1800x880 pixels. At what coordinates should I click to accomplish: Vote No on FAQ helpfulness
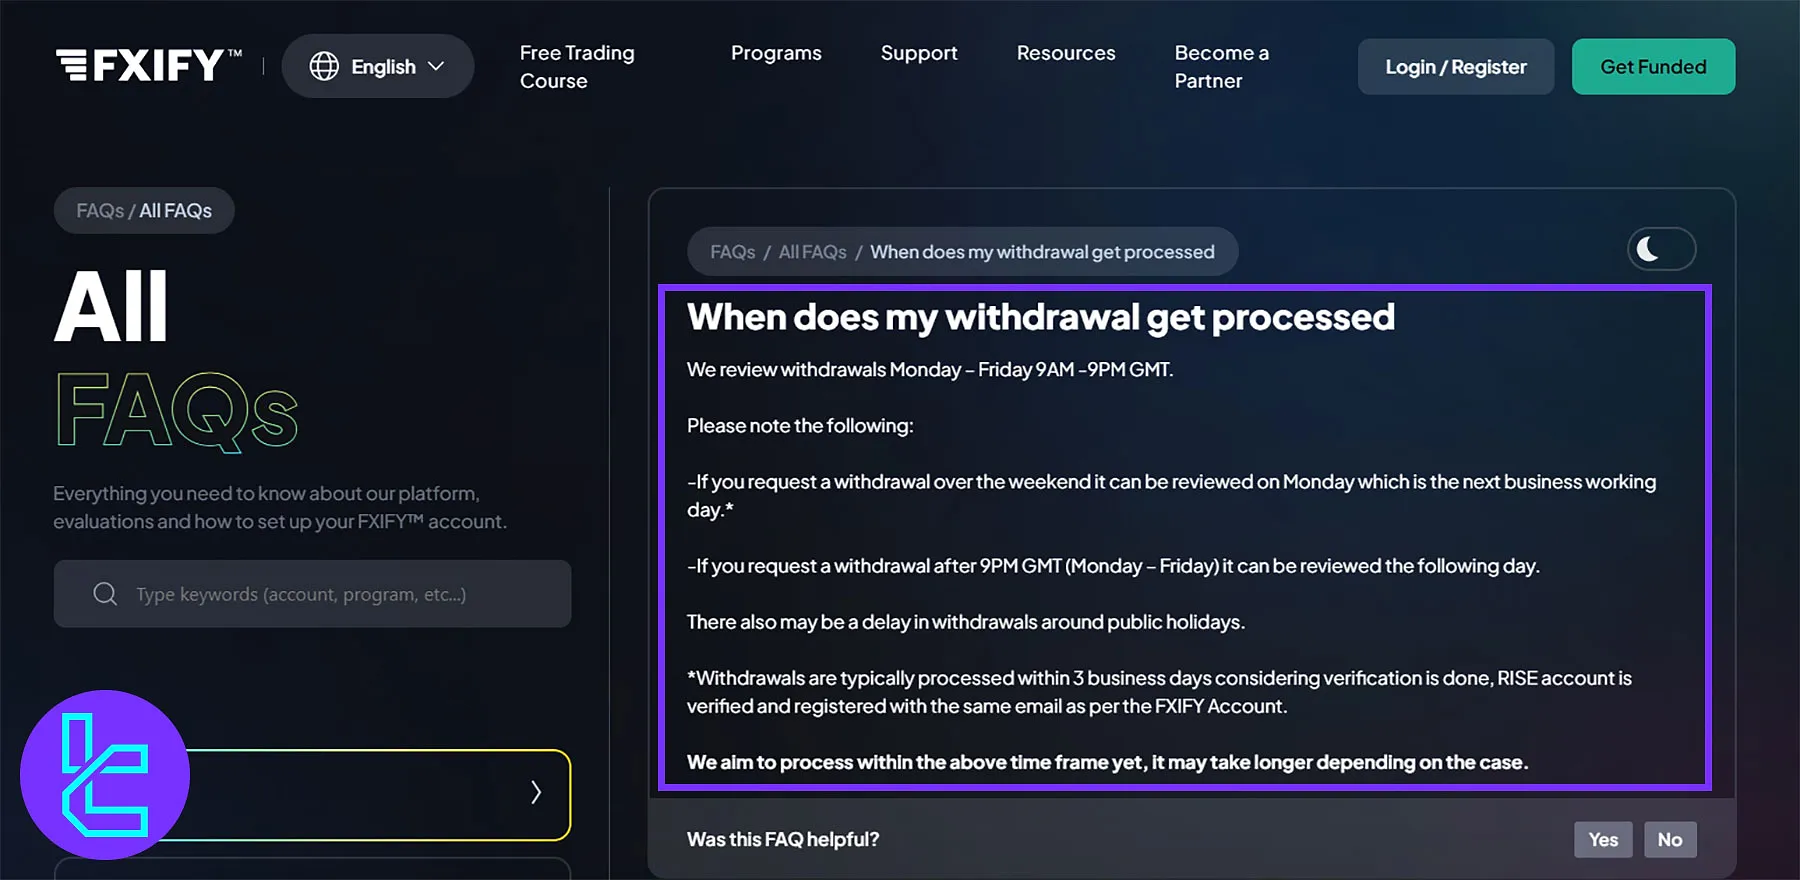coord(1670,840)
